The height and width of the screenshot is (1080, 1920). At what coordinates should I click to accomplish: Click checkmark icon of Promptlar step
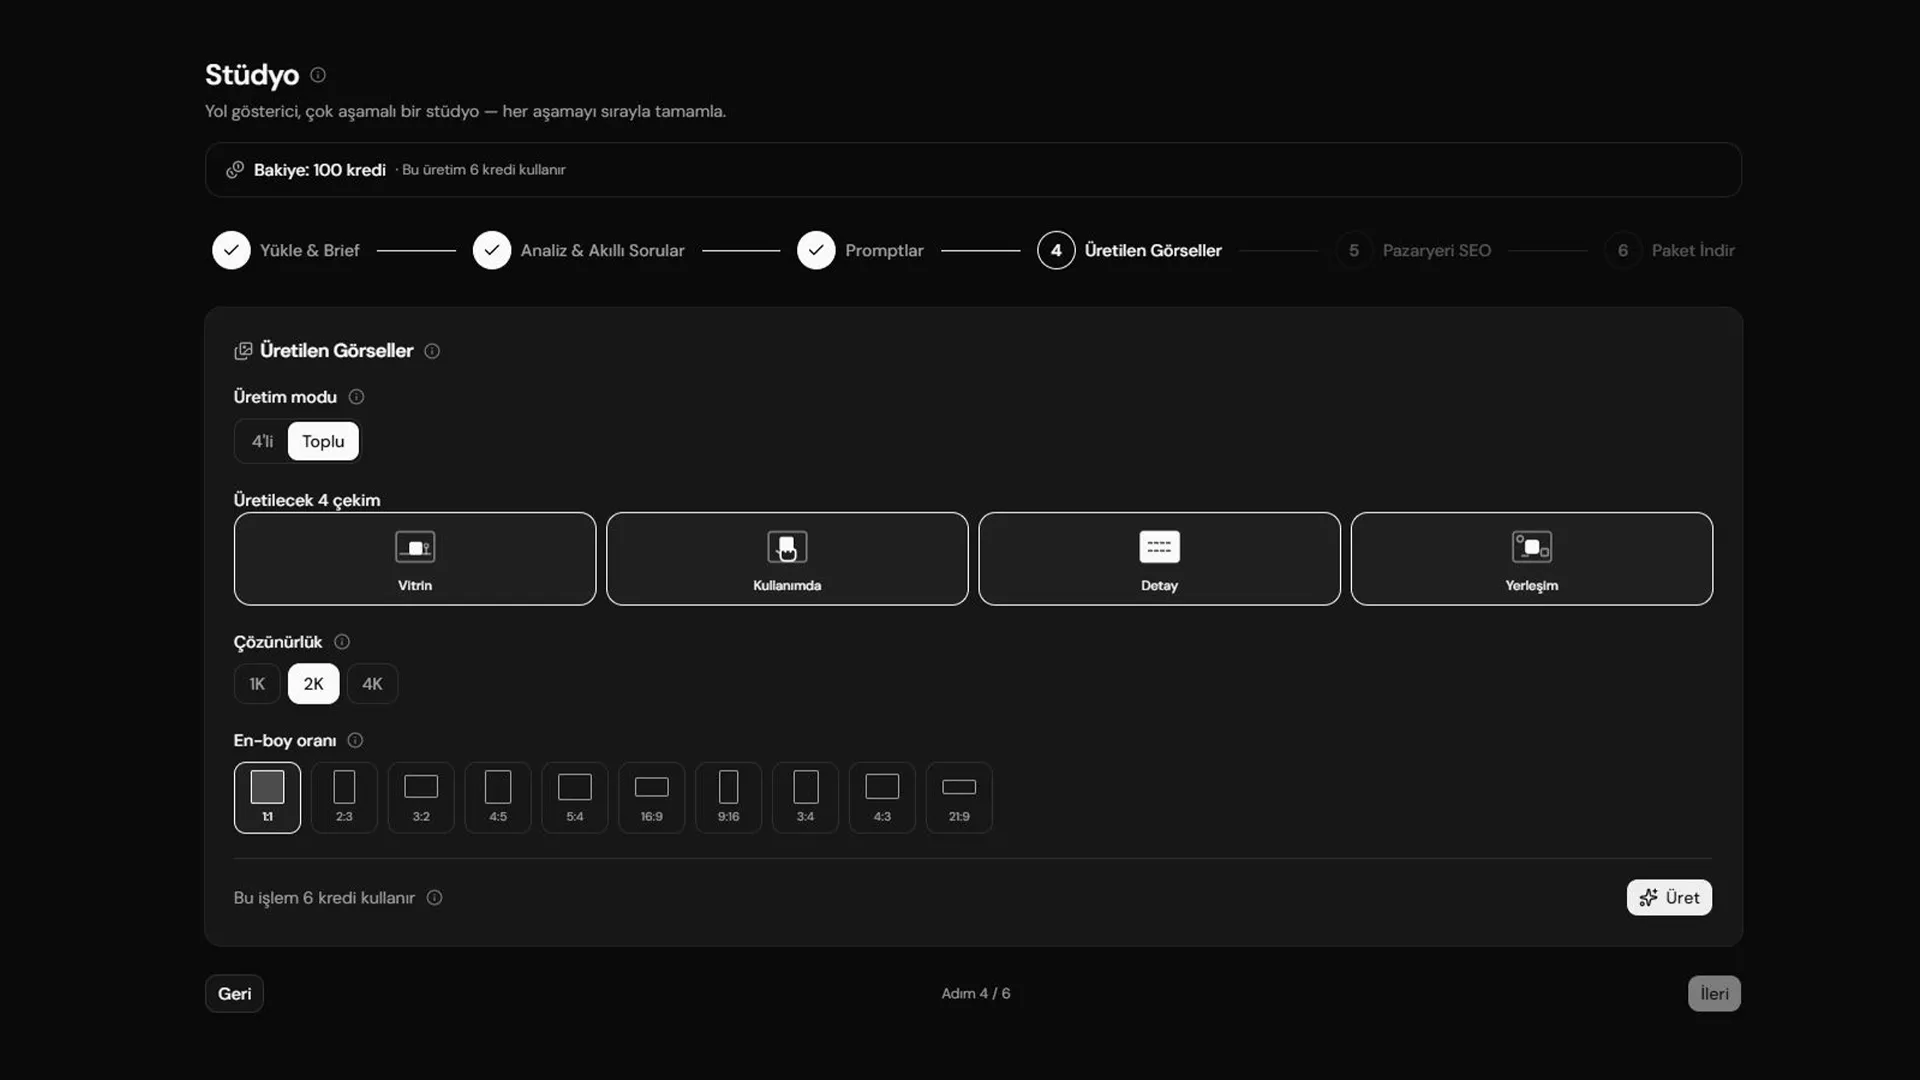816,251
